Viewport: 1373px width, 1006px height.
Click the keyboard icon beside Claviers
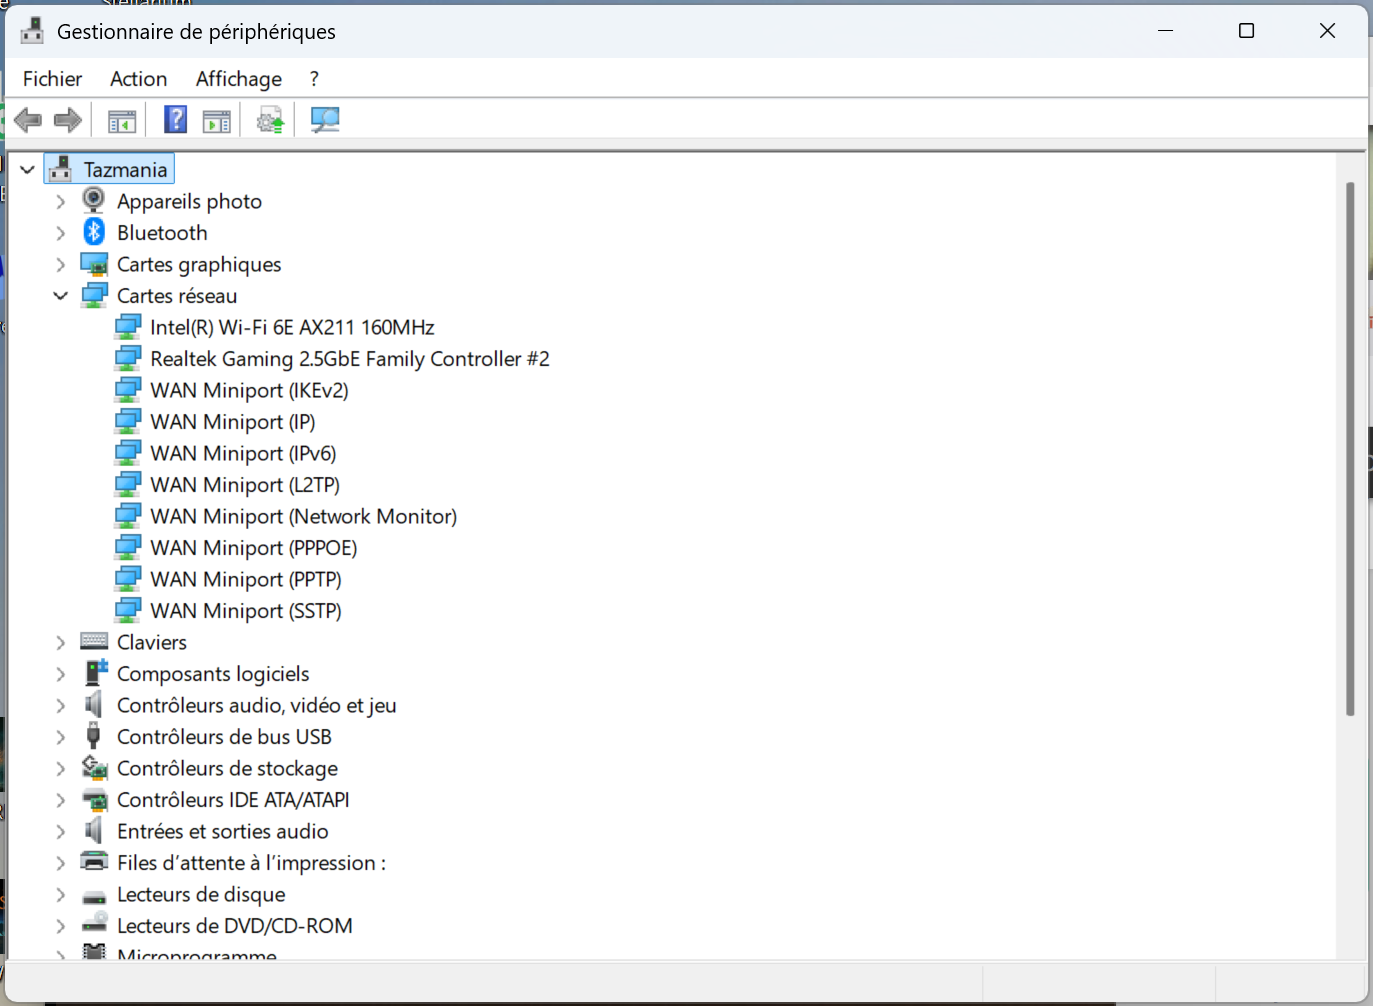point(94,641)
